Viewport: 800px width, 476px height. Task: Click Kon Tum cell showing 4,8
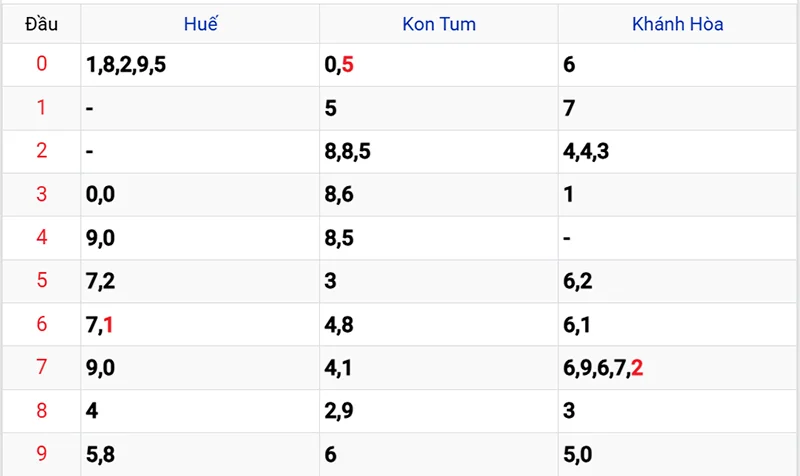pyautogui.click(x=339, y=324)
